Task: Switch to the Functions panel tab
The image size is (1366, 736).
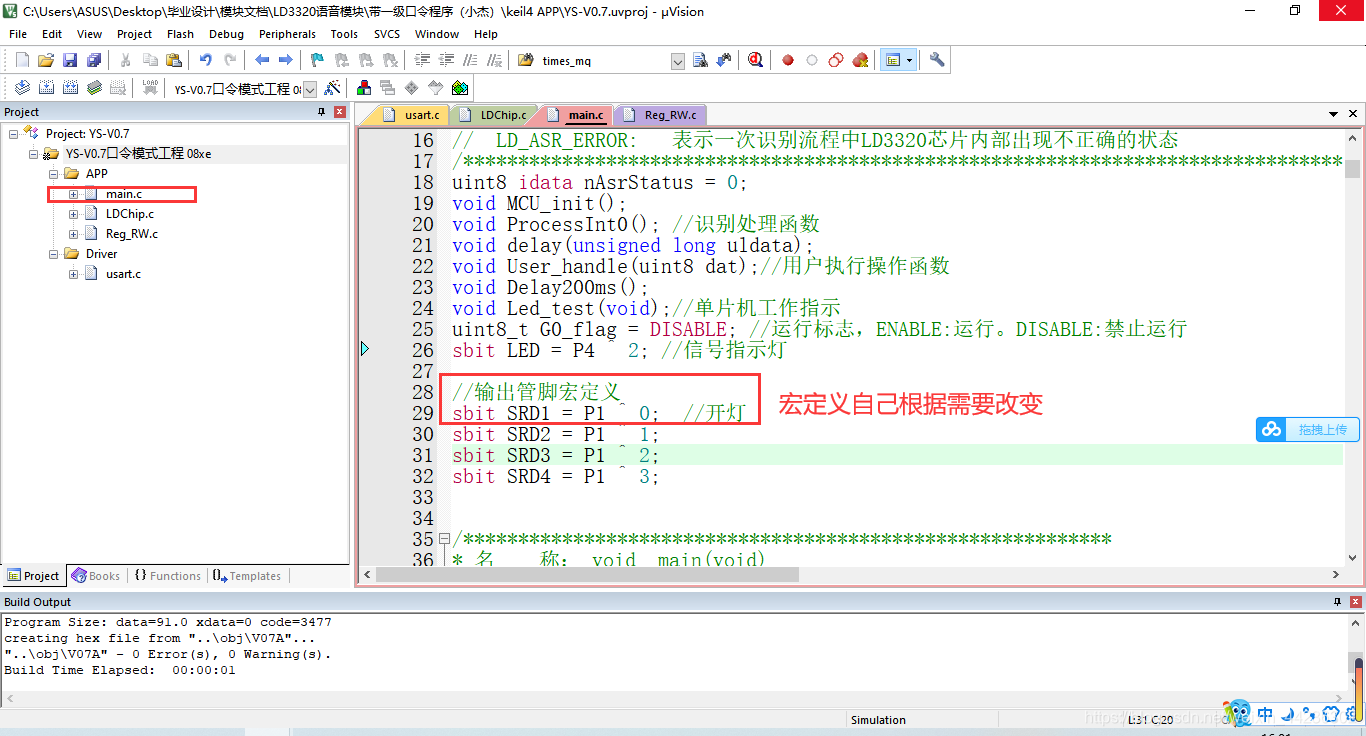Action: point(167,576)
